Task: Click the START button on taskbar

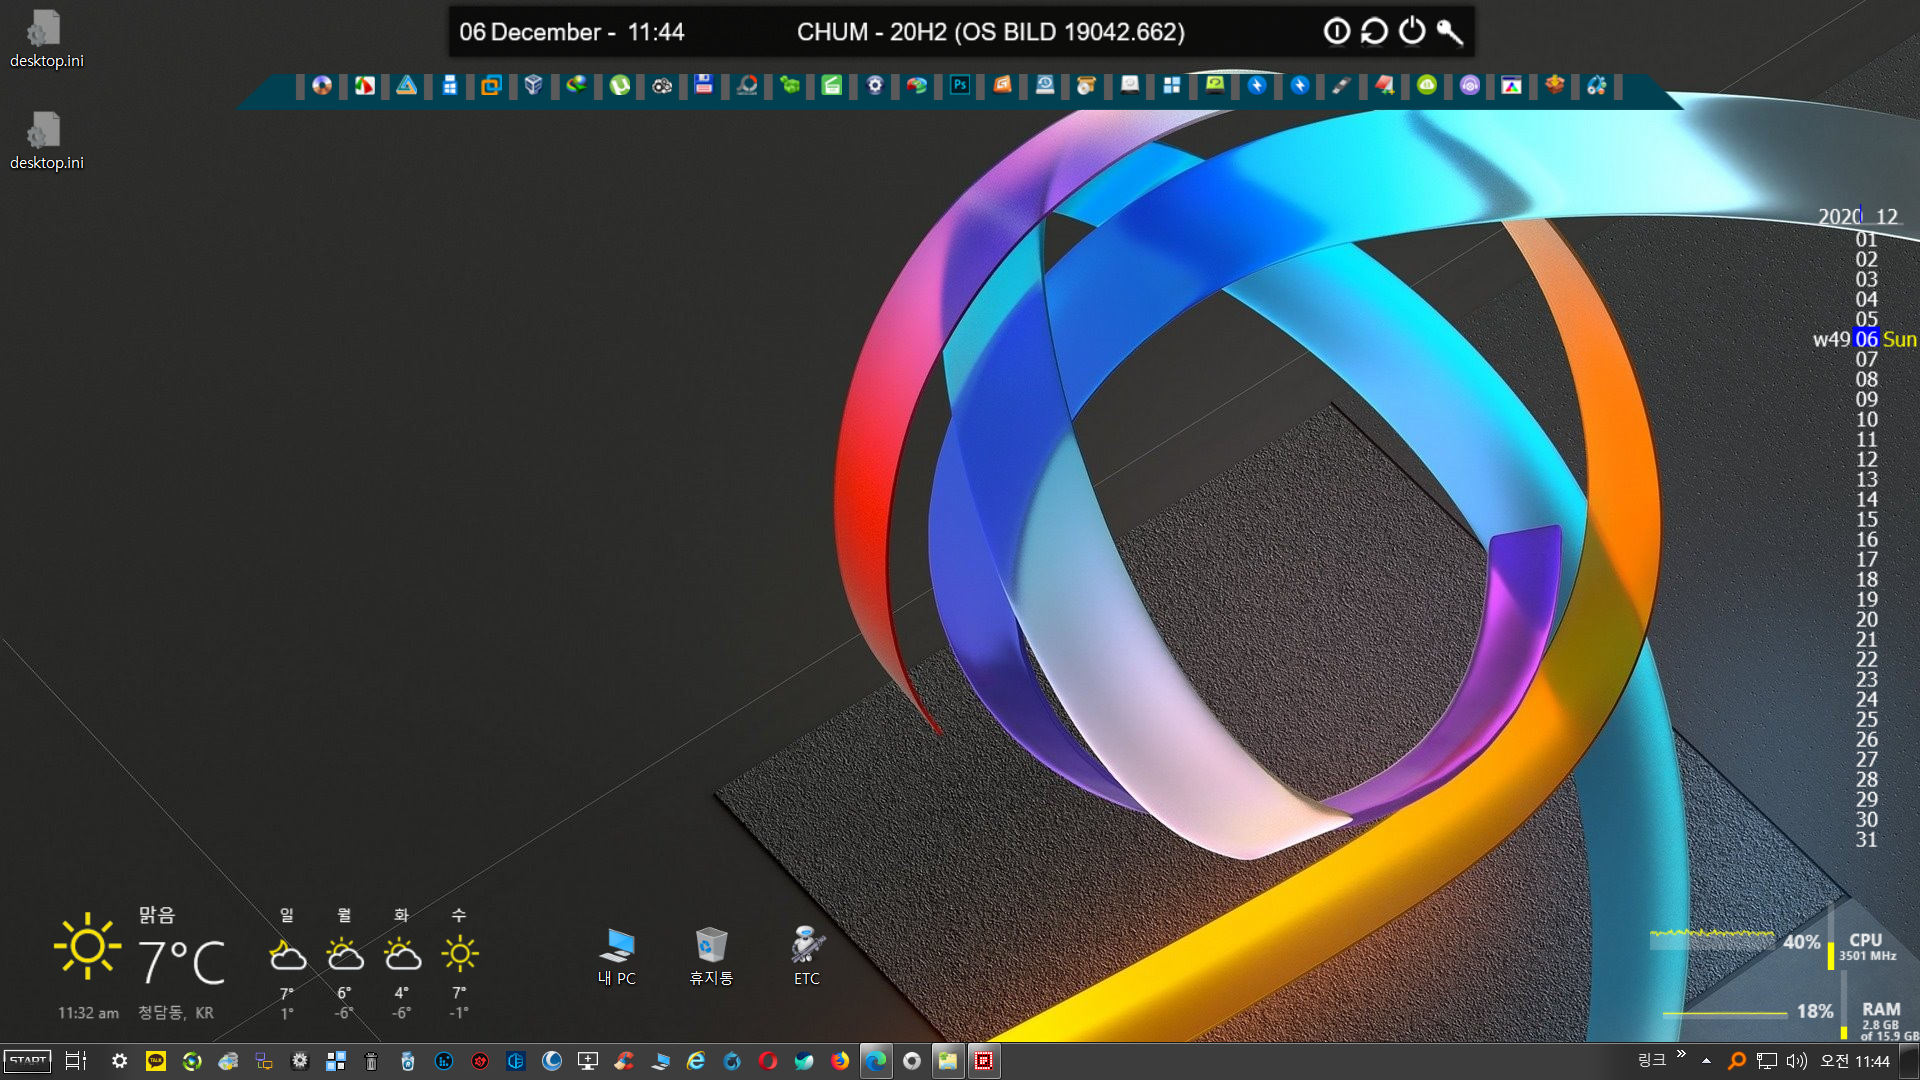Action: pos(28,1061)
